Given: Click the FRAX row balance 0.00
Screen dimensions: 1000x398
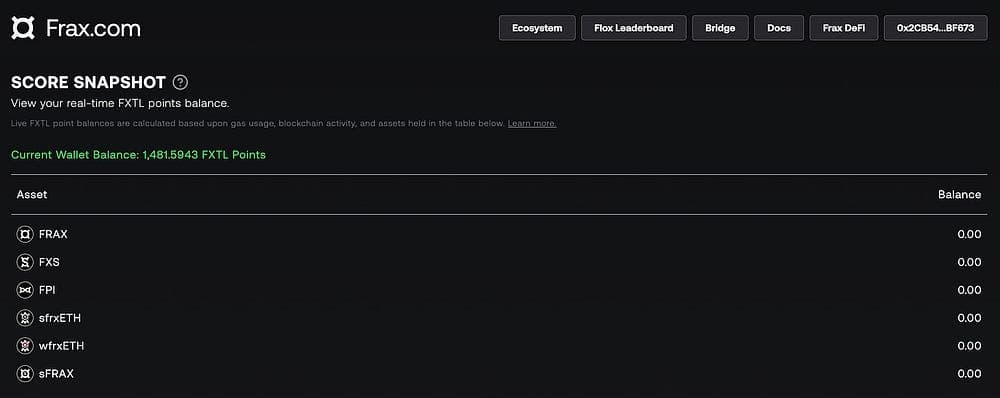Looking at the screenshot, I should coord(969,234).
